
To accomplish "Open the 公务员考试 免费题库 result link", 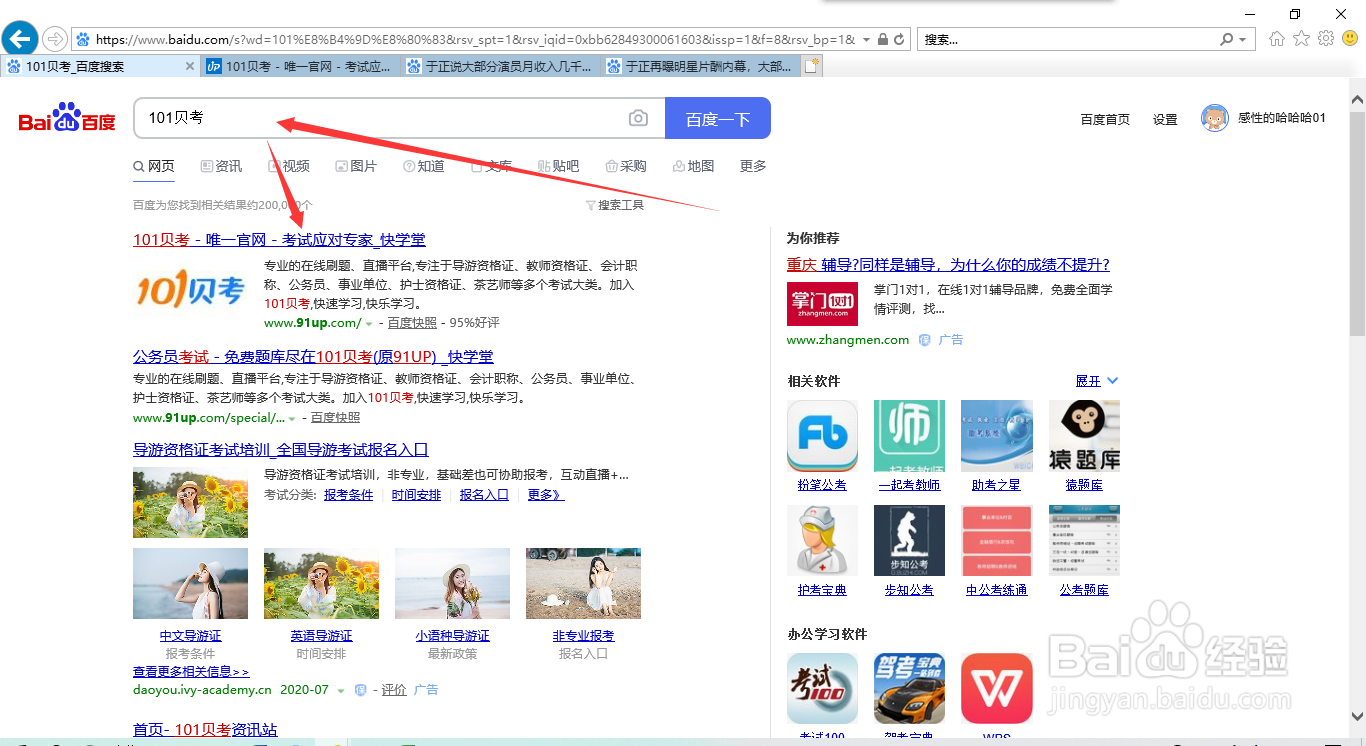I will (x=313, y=357).
